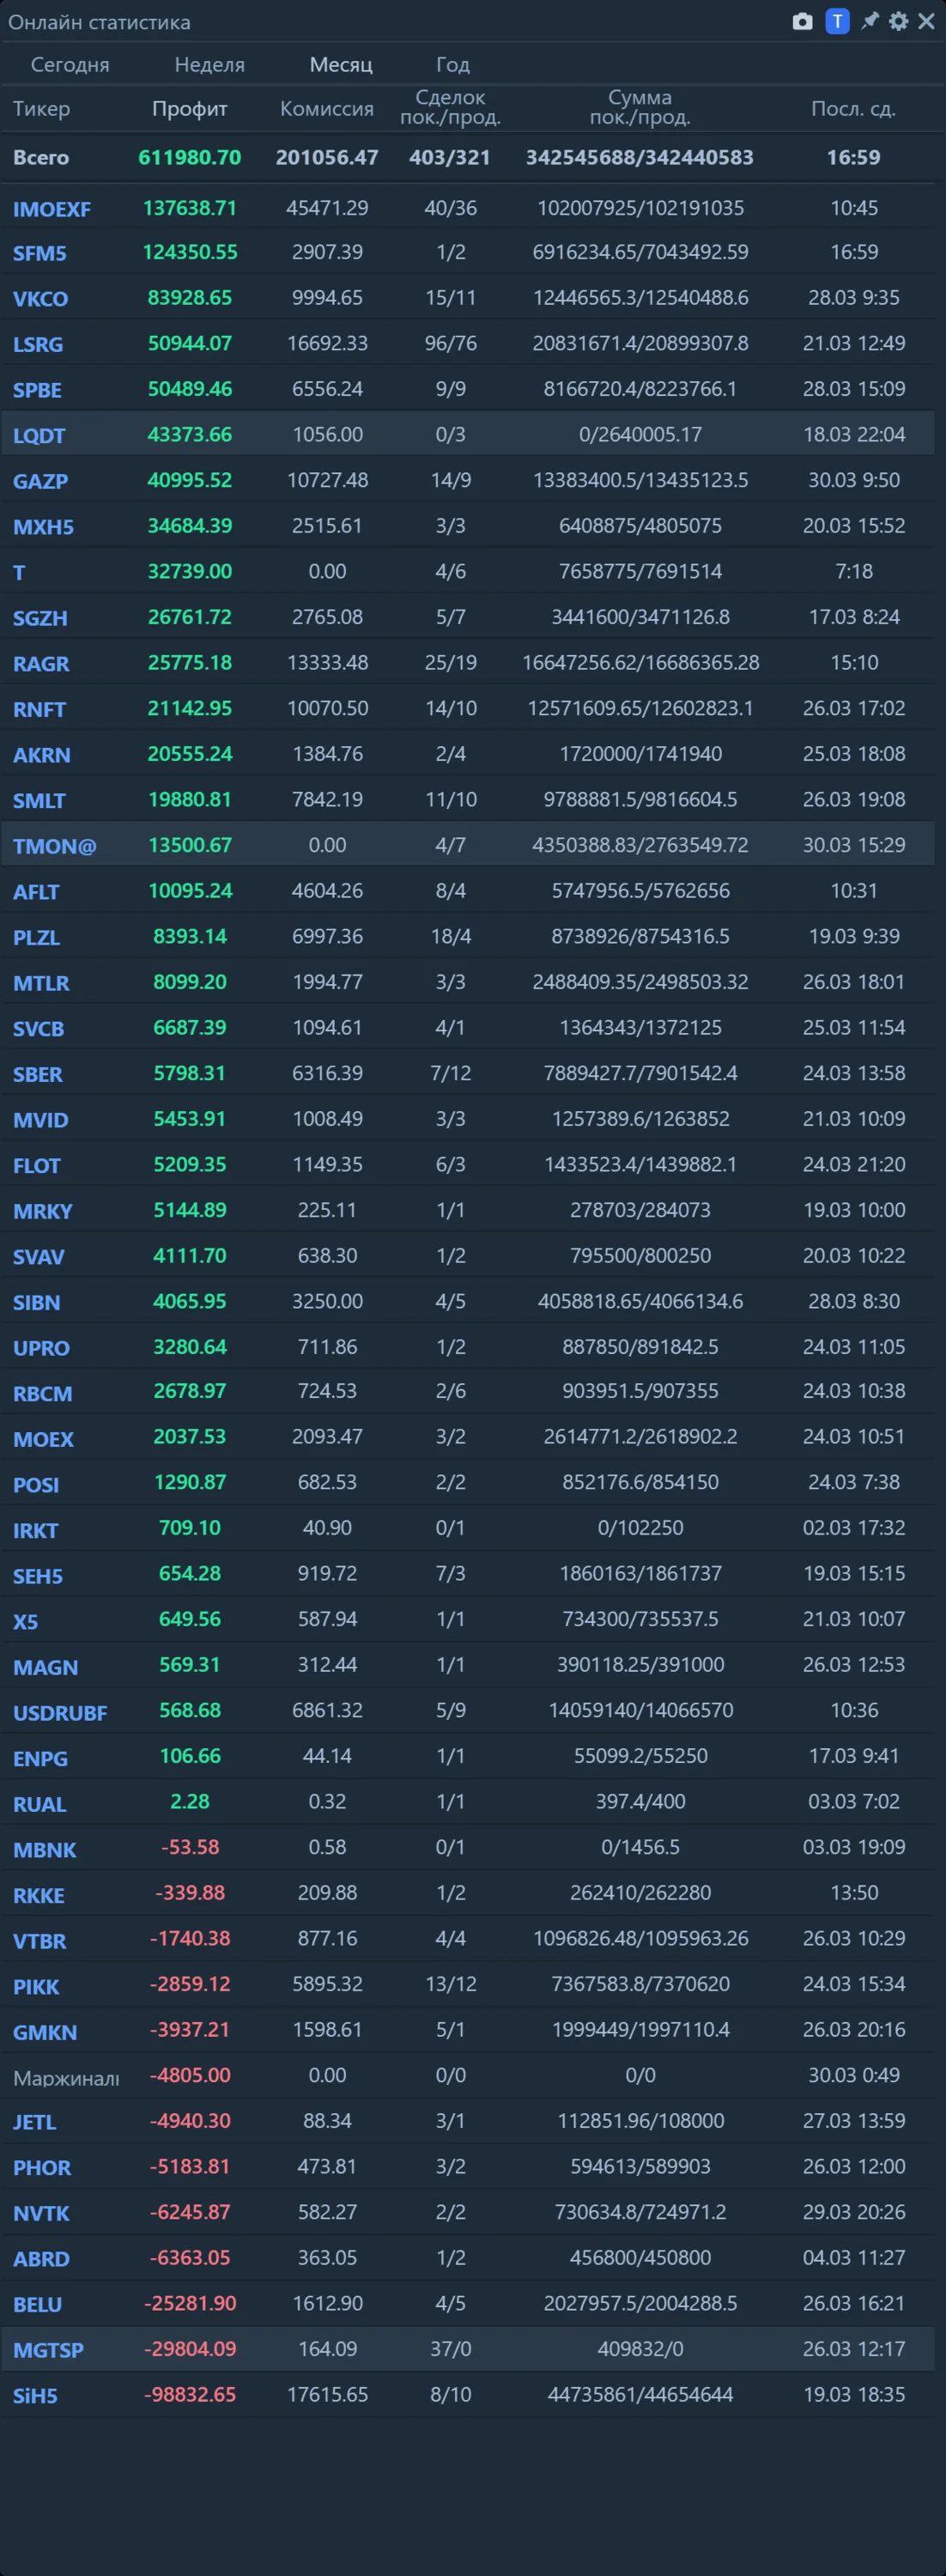This screenshot has width=946, height=2576.
Task: Select the AFLT ticker
Action: 36,892
